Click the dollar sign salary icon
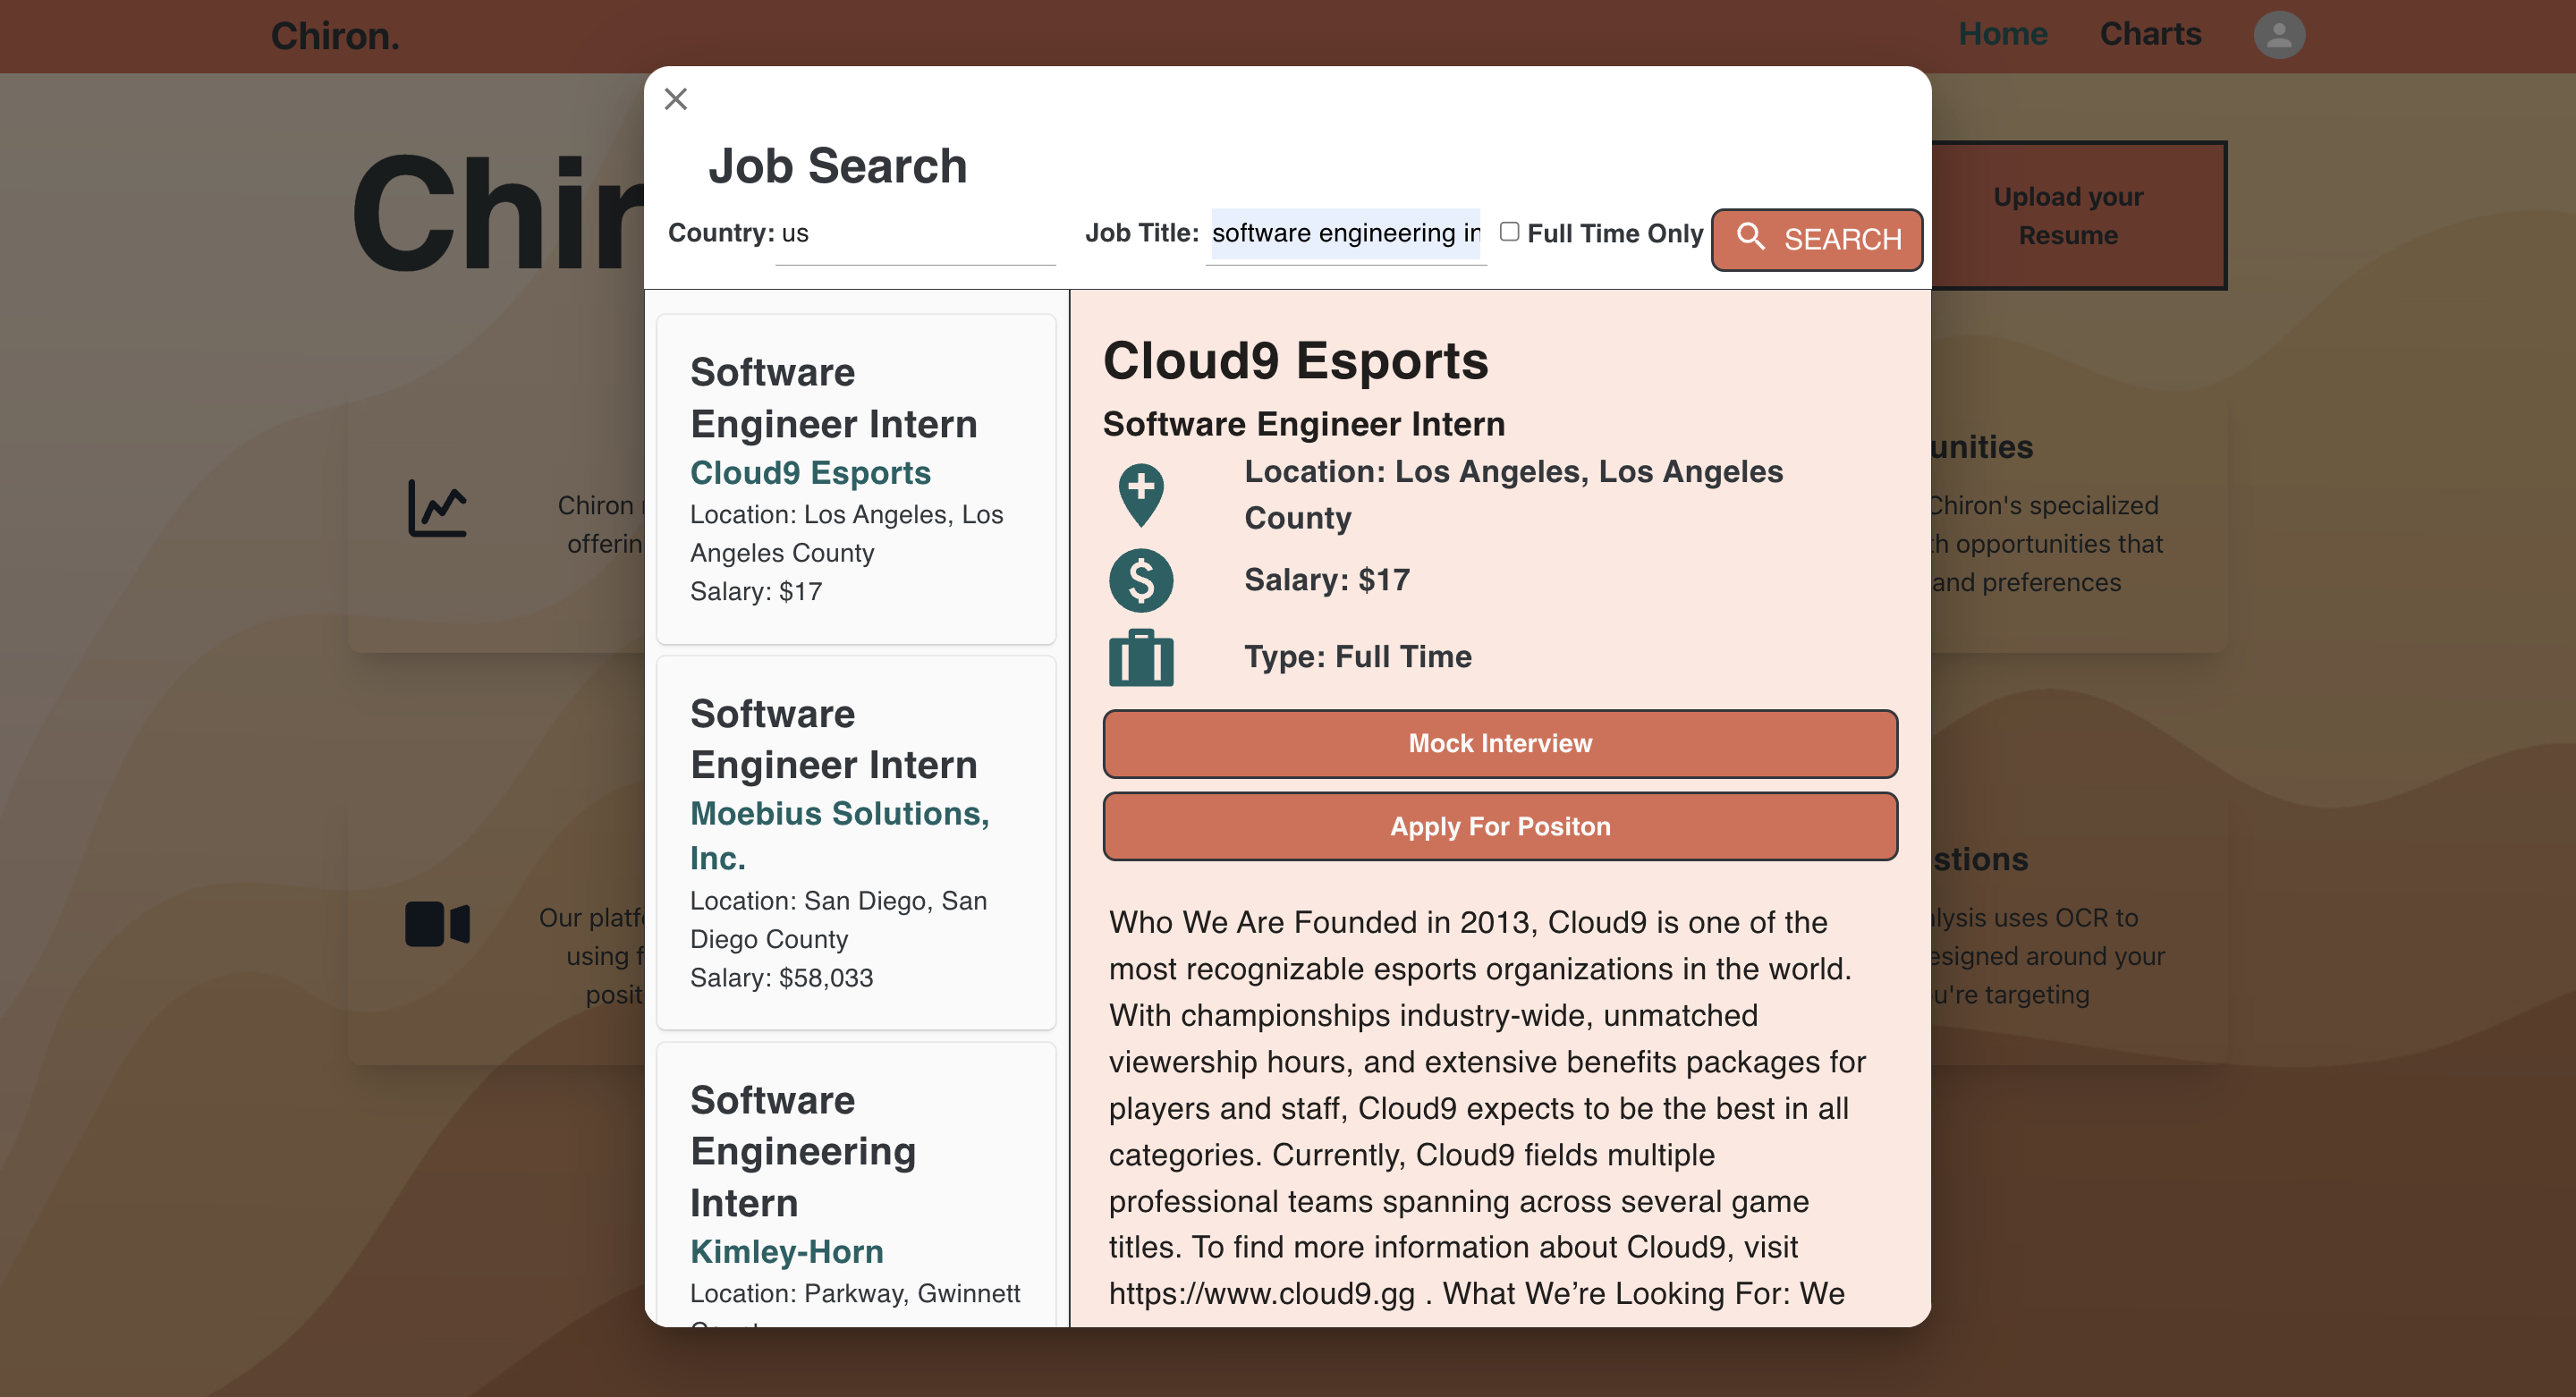Image resolution: width=2576 pixels, height=1397 pixels. point(1141,580)
